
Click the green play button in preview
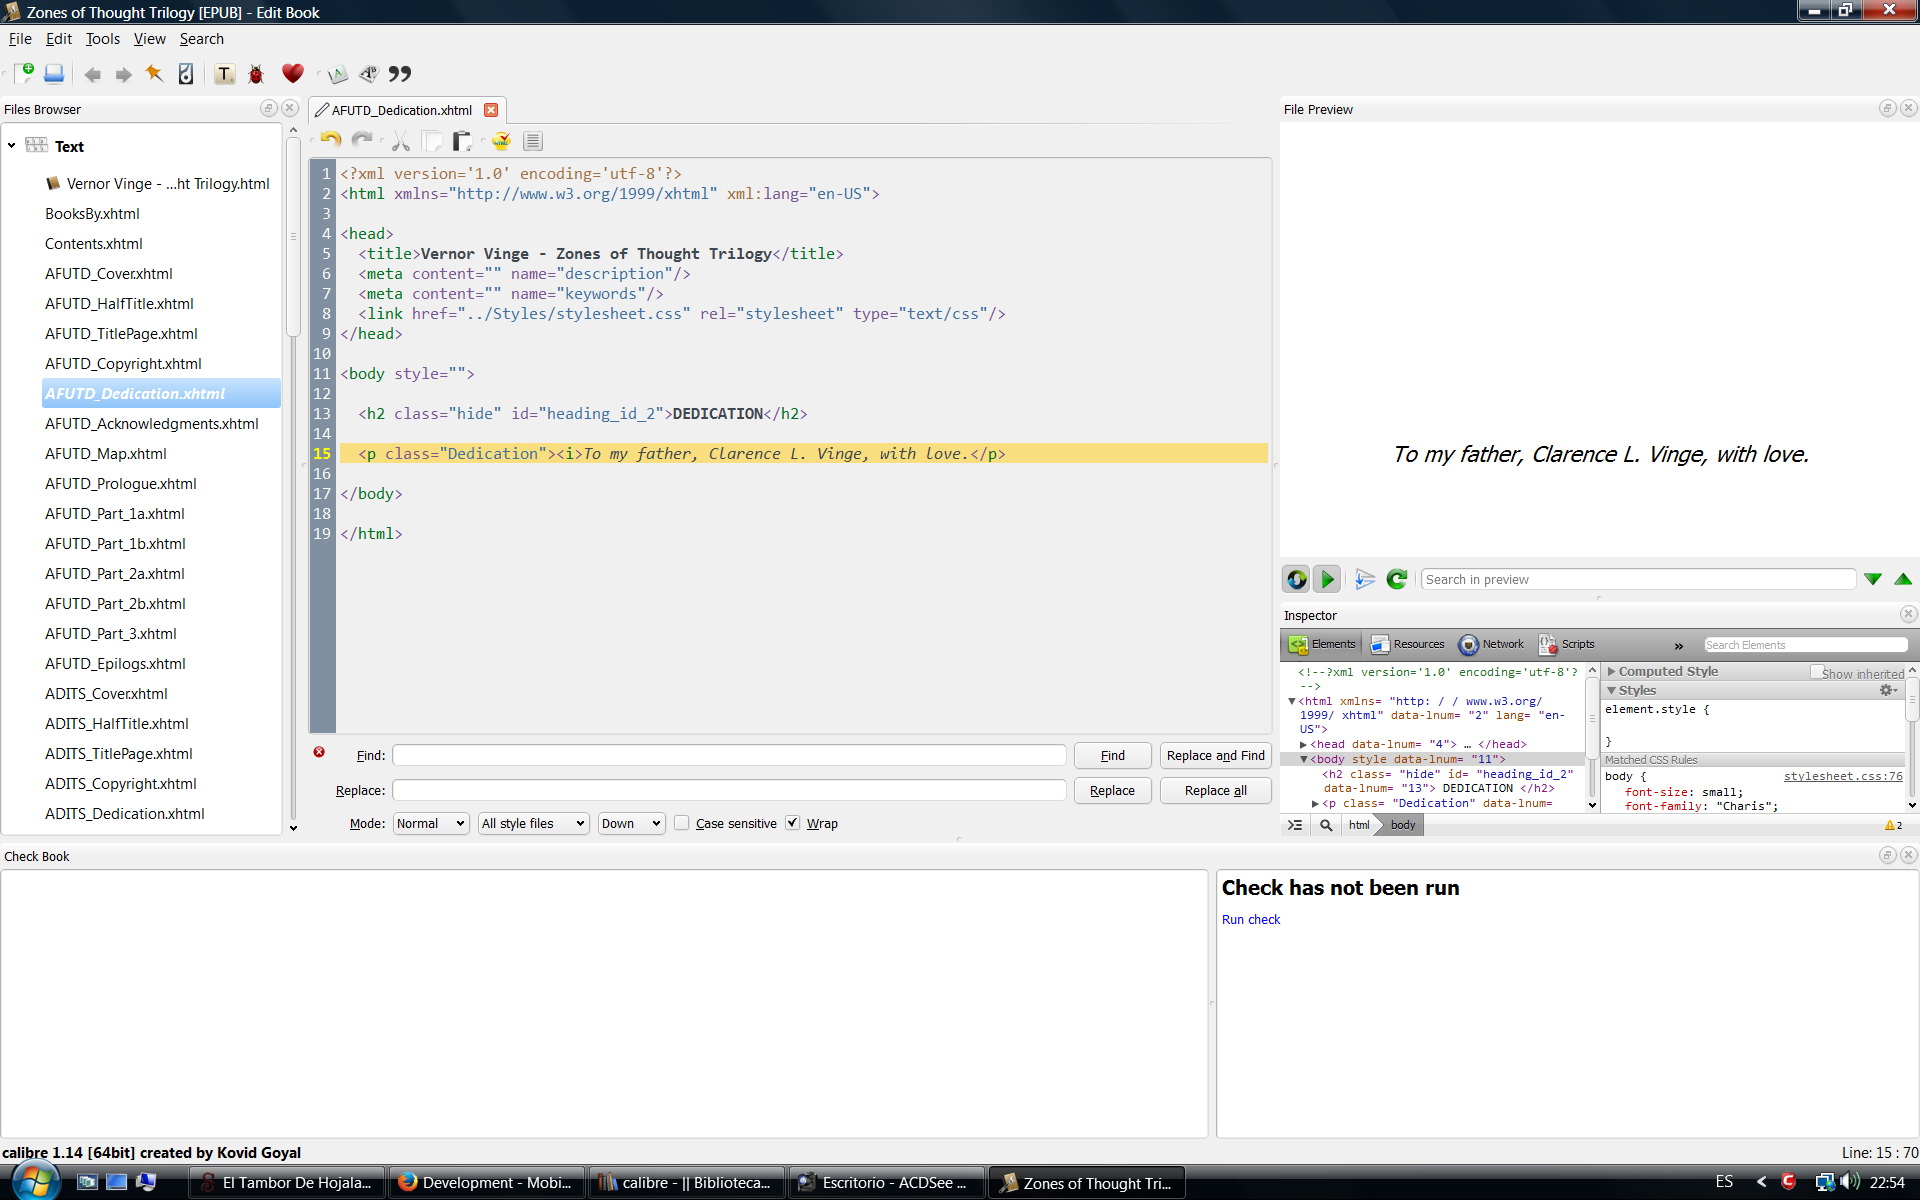1326,579
